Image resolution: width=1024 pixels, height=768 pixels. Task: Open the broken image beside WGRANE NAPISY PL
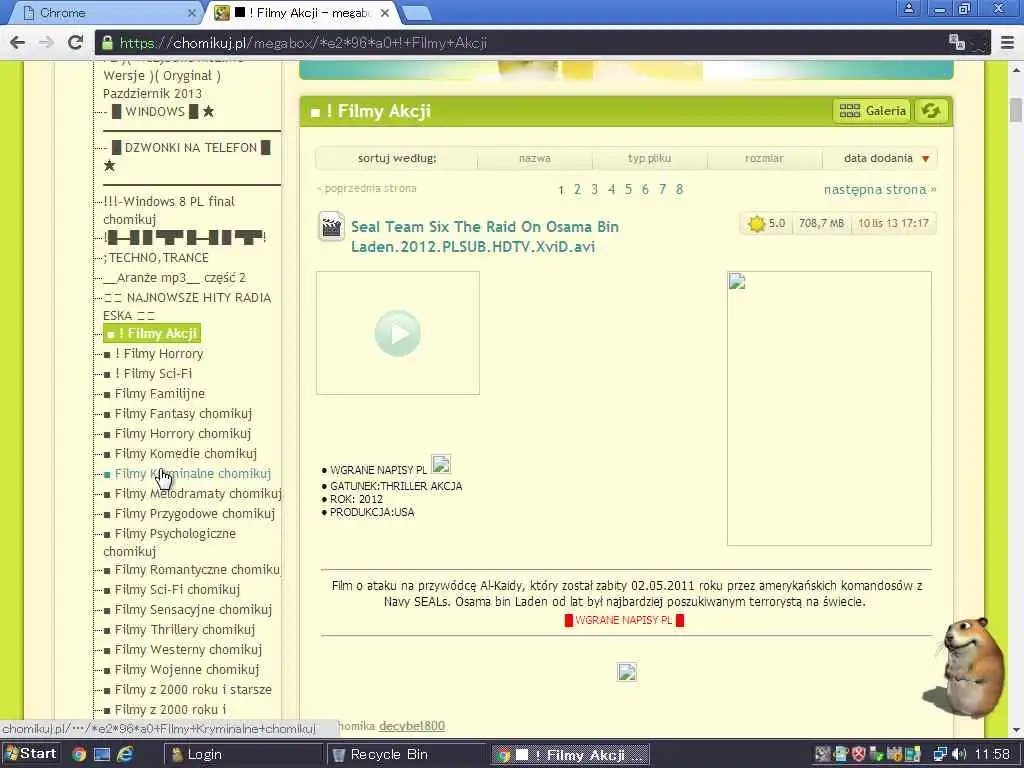(441, 464)
